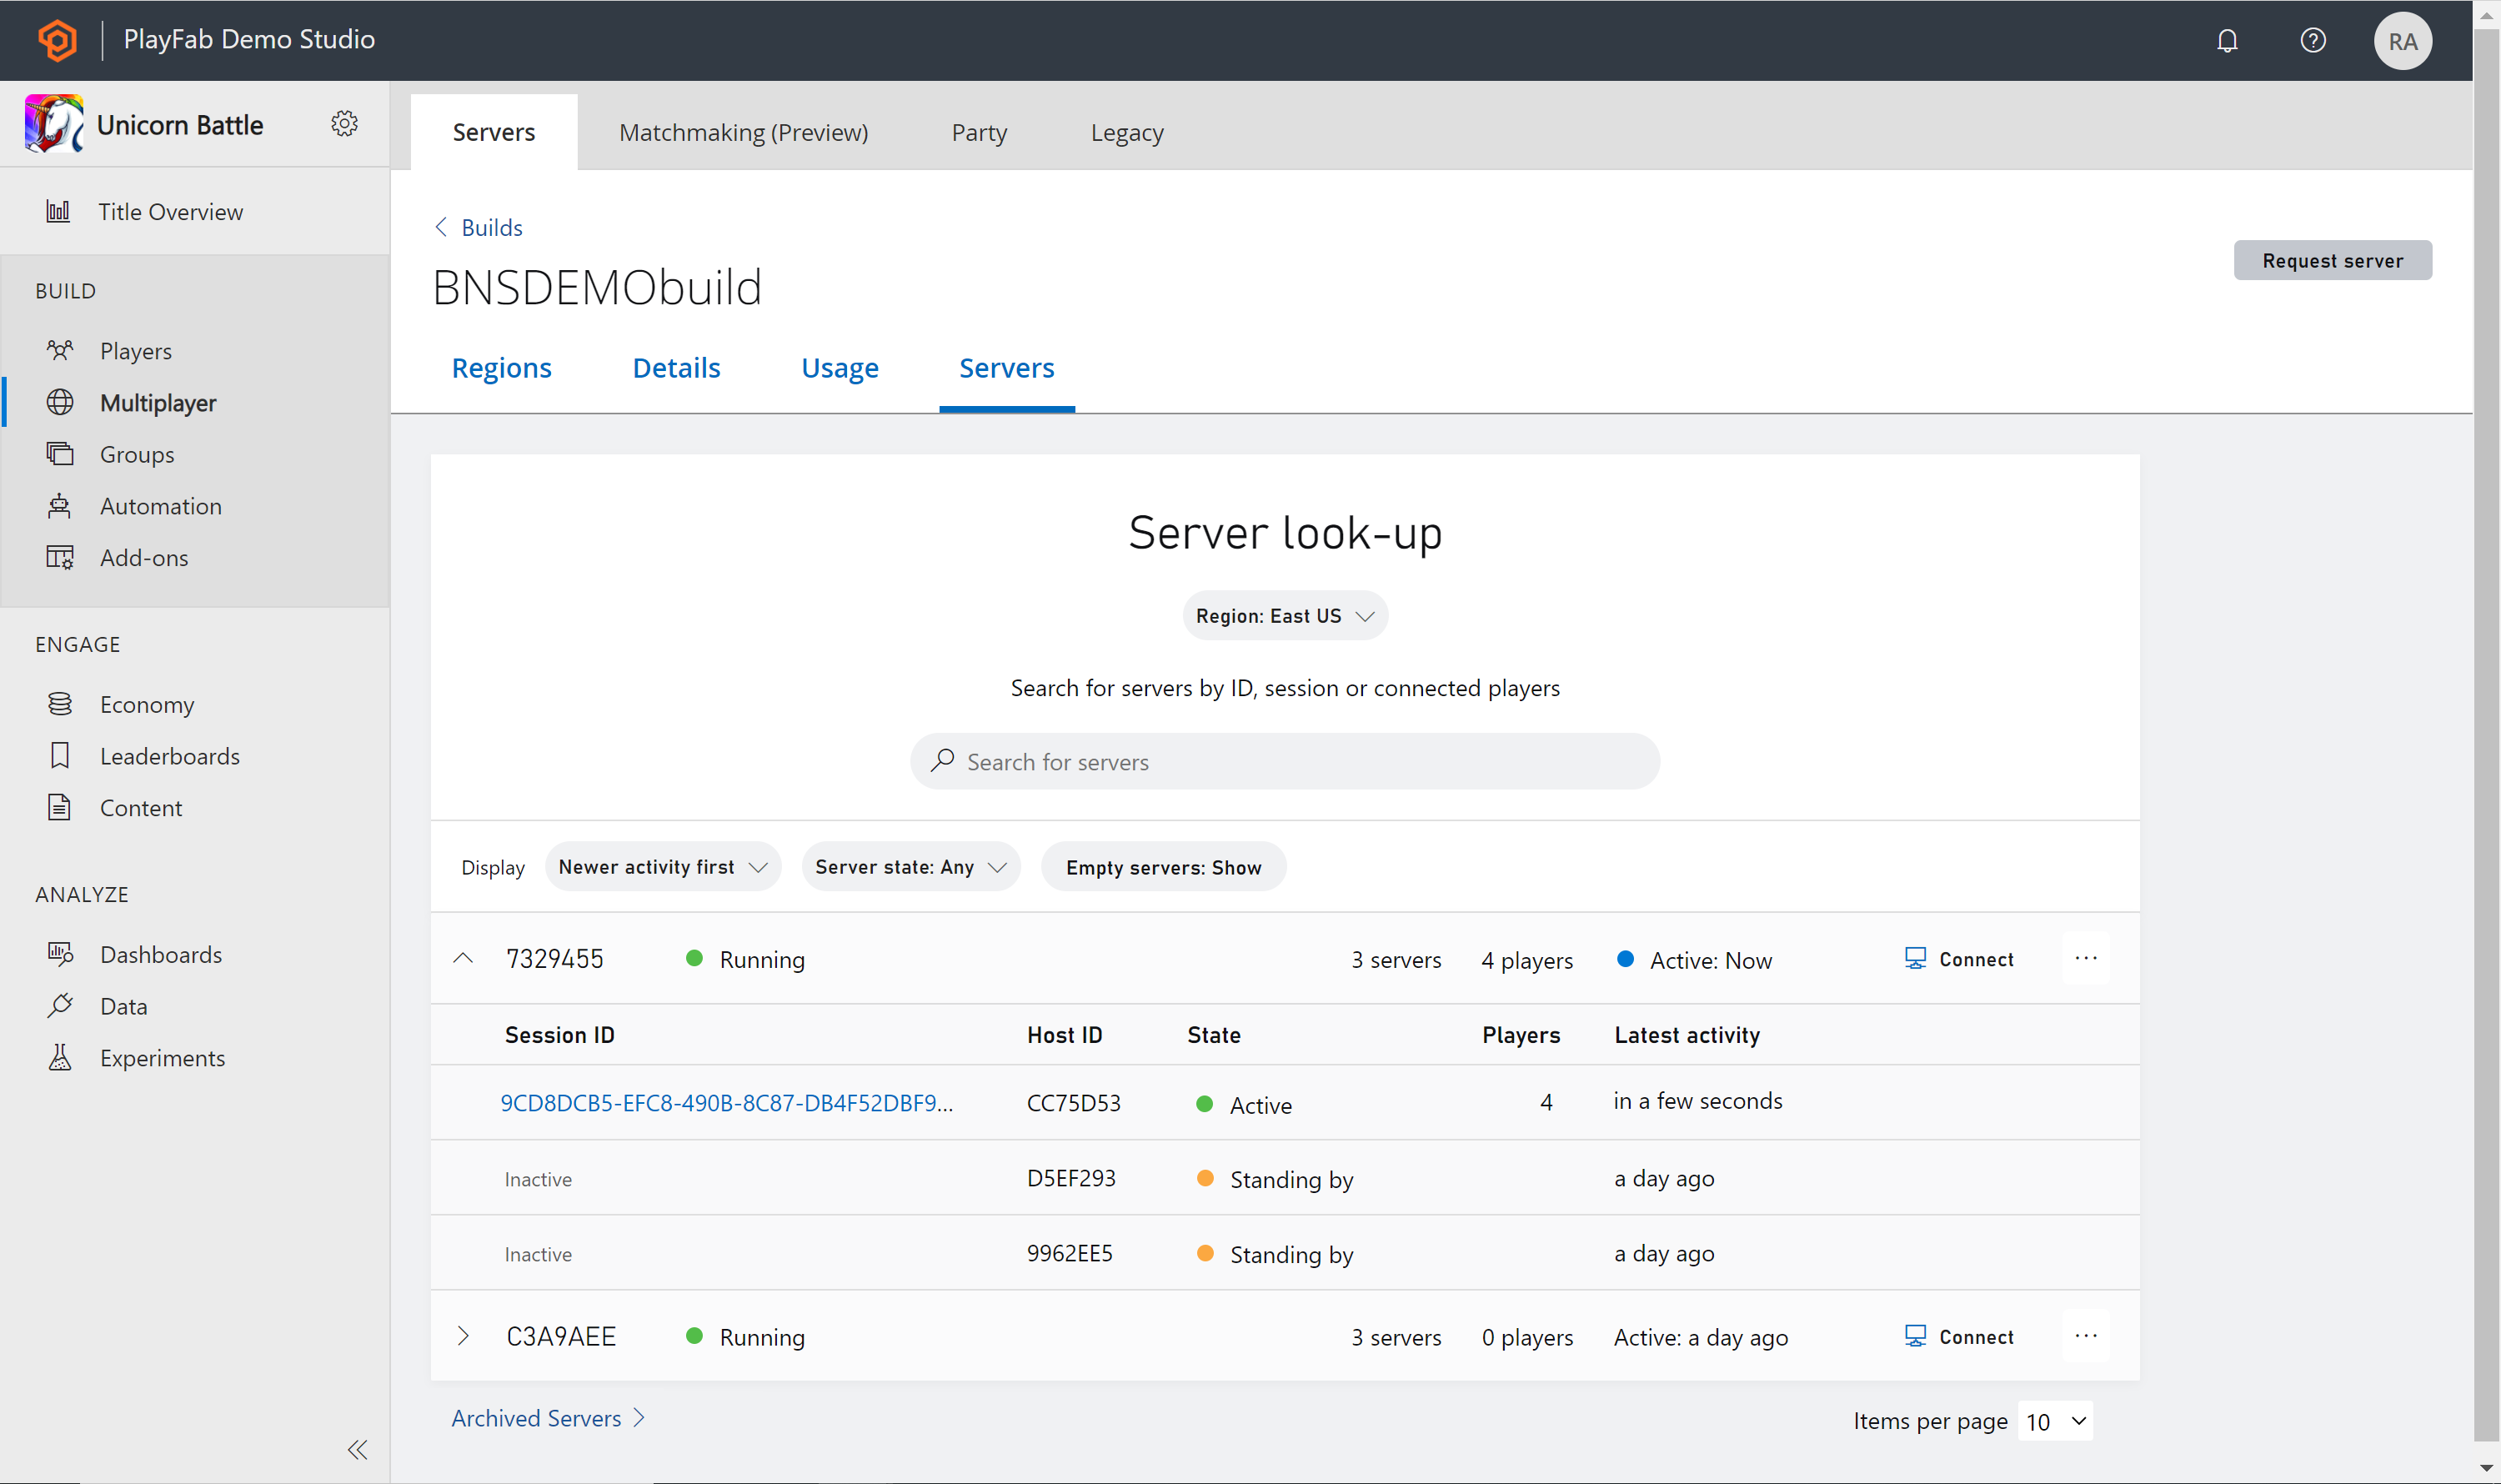Switch to the Regions tab

coord(500,368)
